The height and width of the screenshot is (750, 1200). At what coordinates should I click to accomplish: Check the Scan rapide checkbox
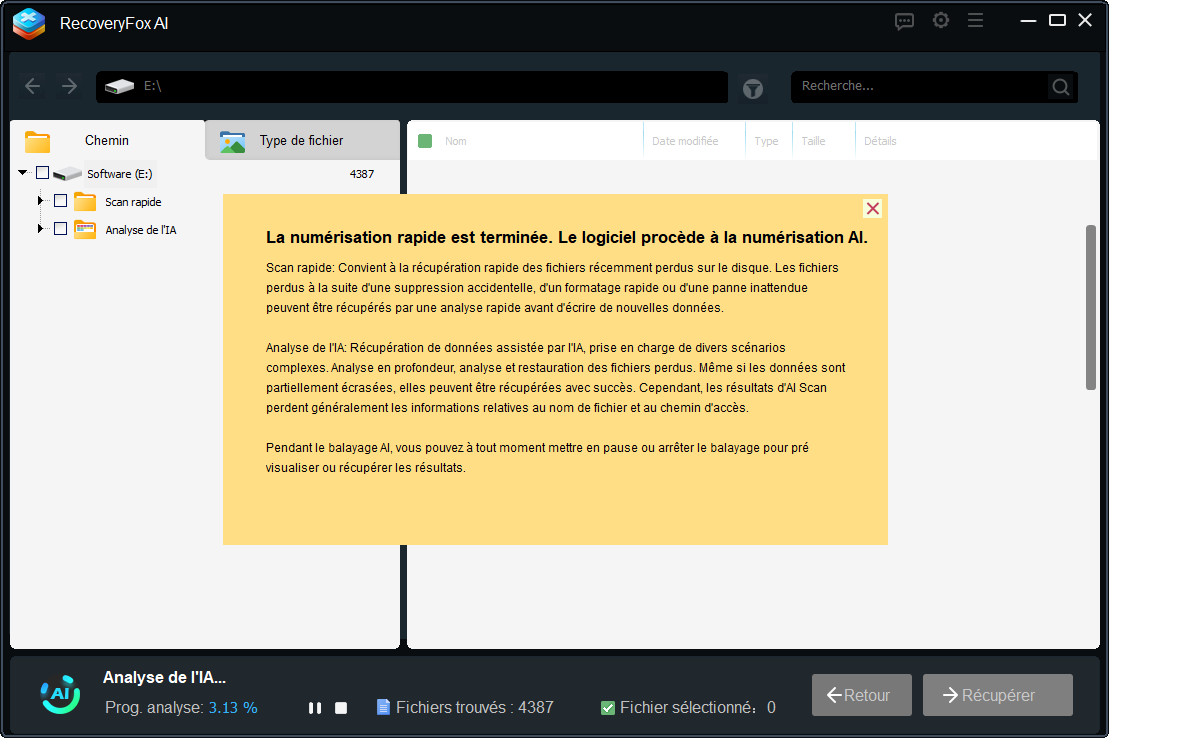60,200
